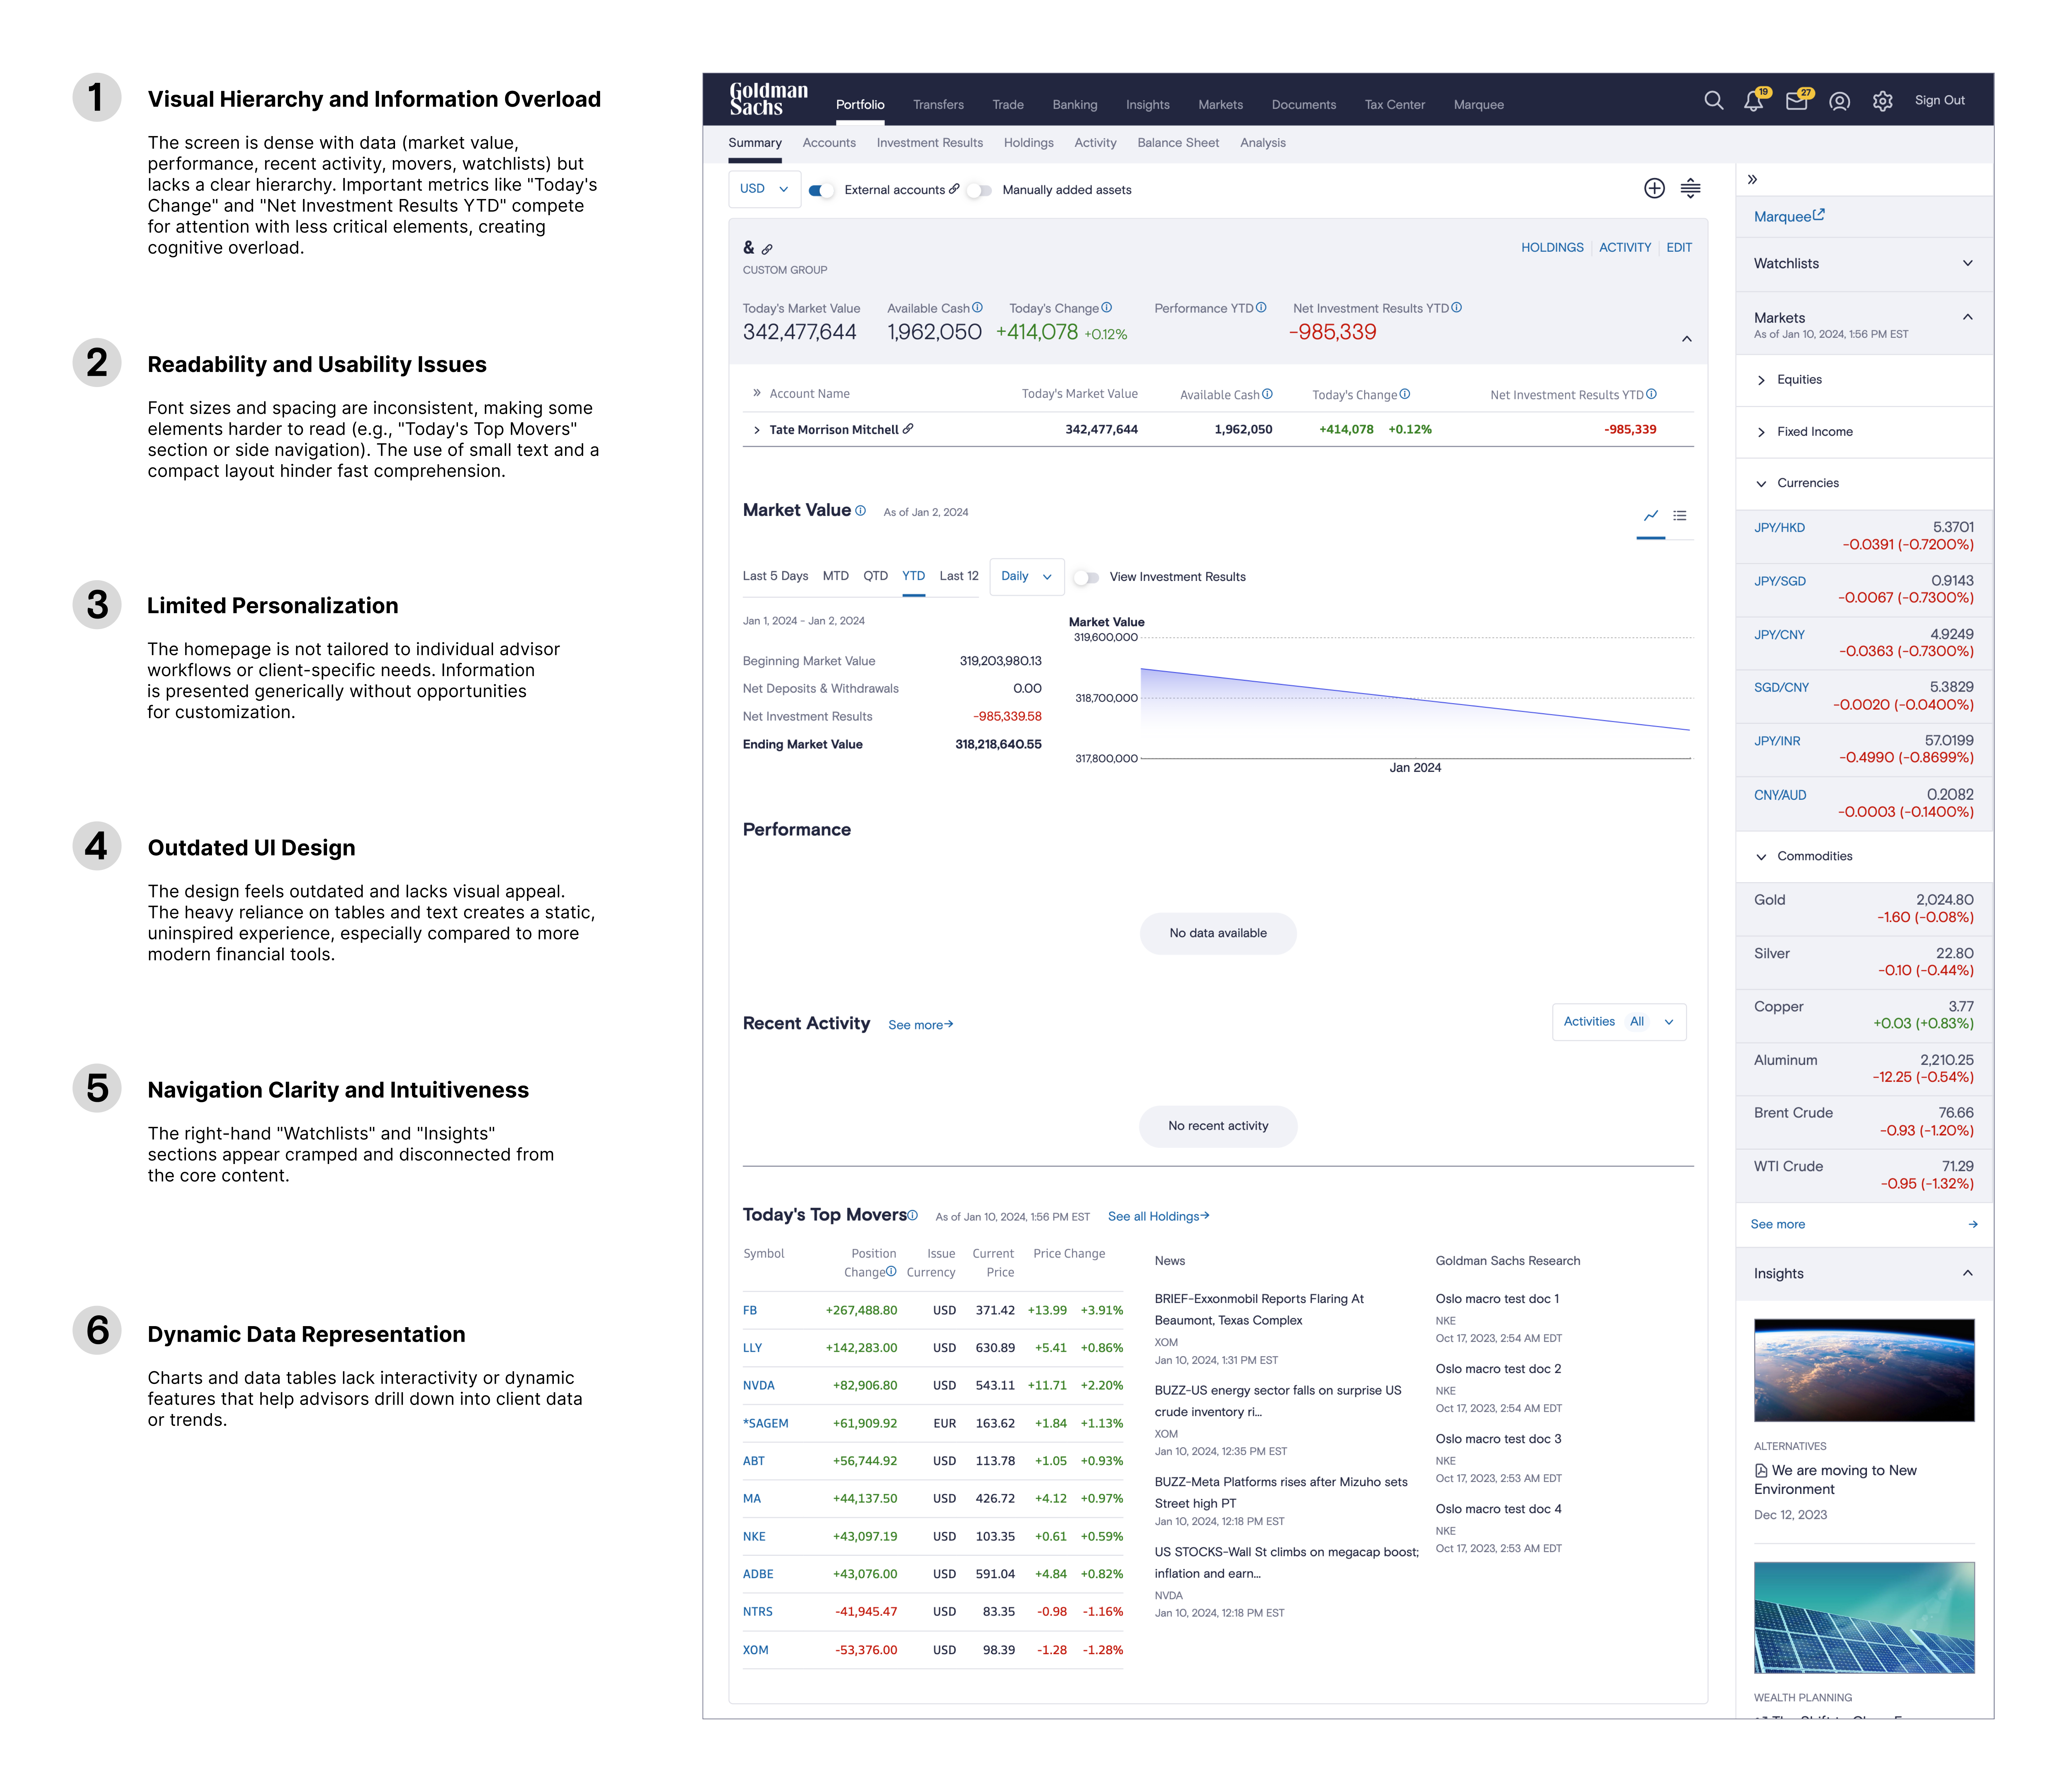Click info icon beside Position Change column

point(891,1271)
